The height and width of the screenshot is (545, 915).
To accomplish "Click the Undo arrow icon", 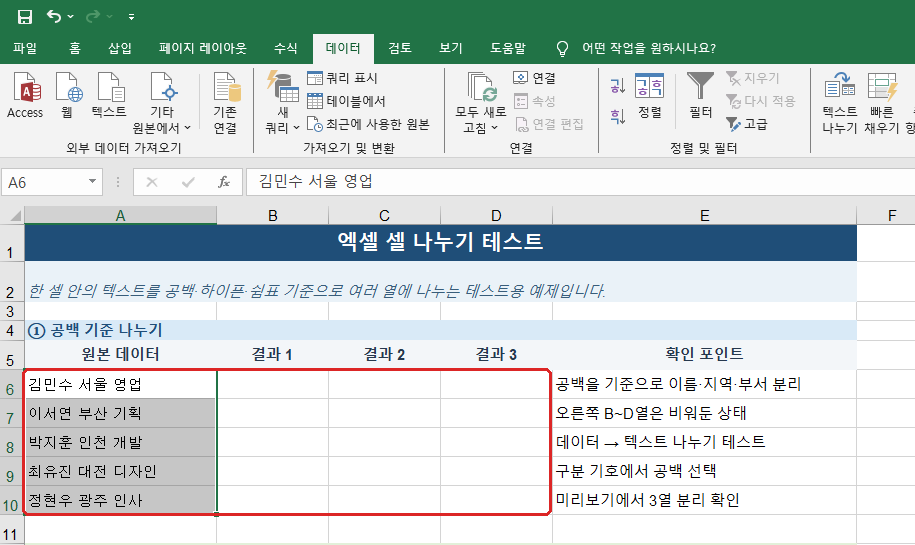I will coord(54,16).
